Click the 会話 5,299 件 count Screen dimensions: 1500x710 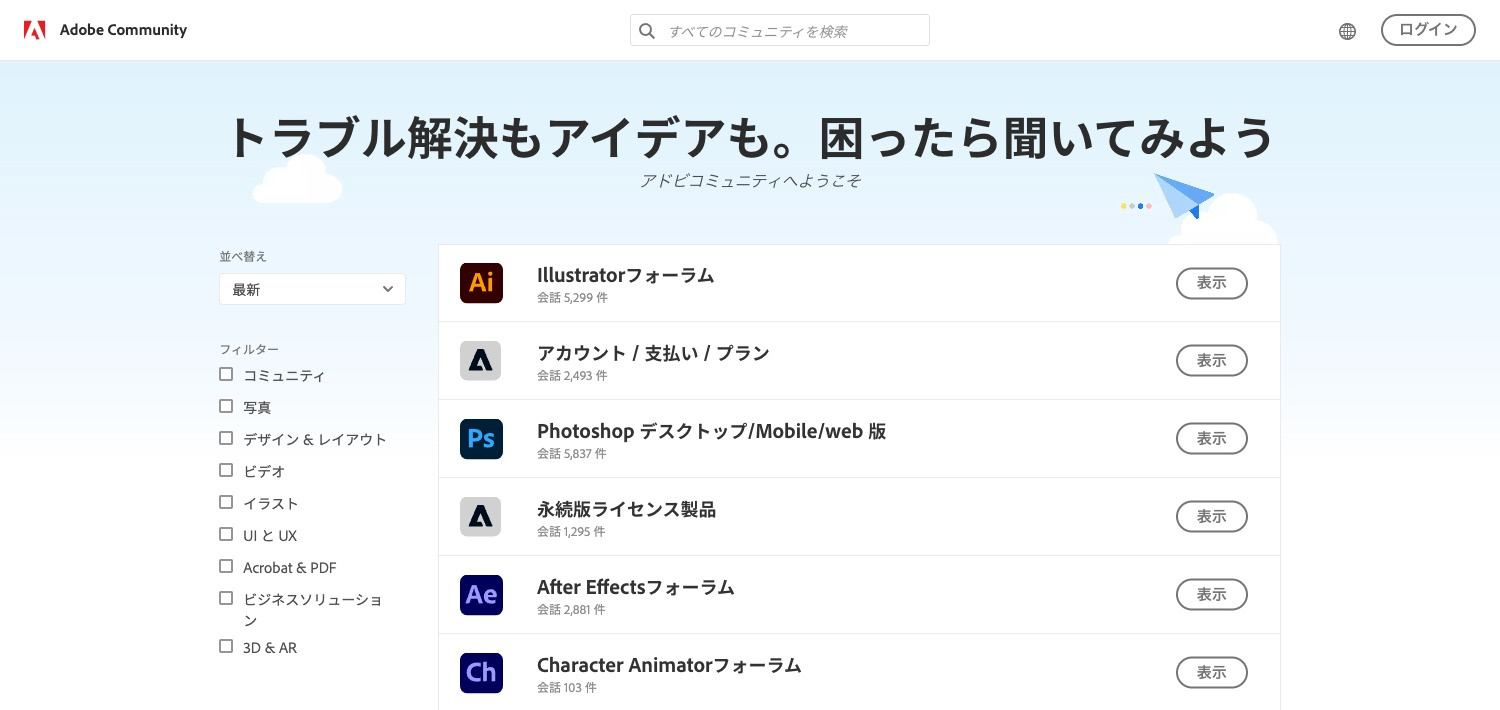(572, 298)
